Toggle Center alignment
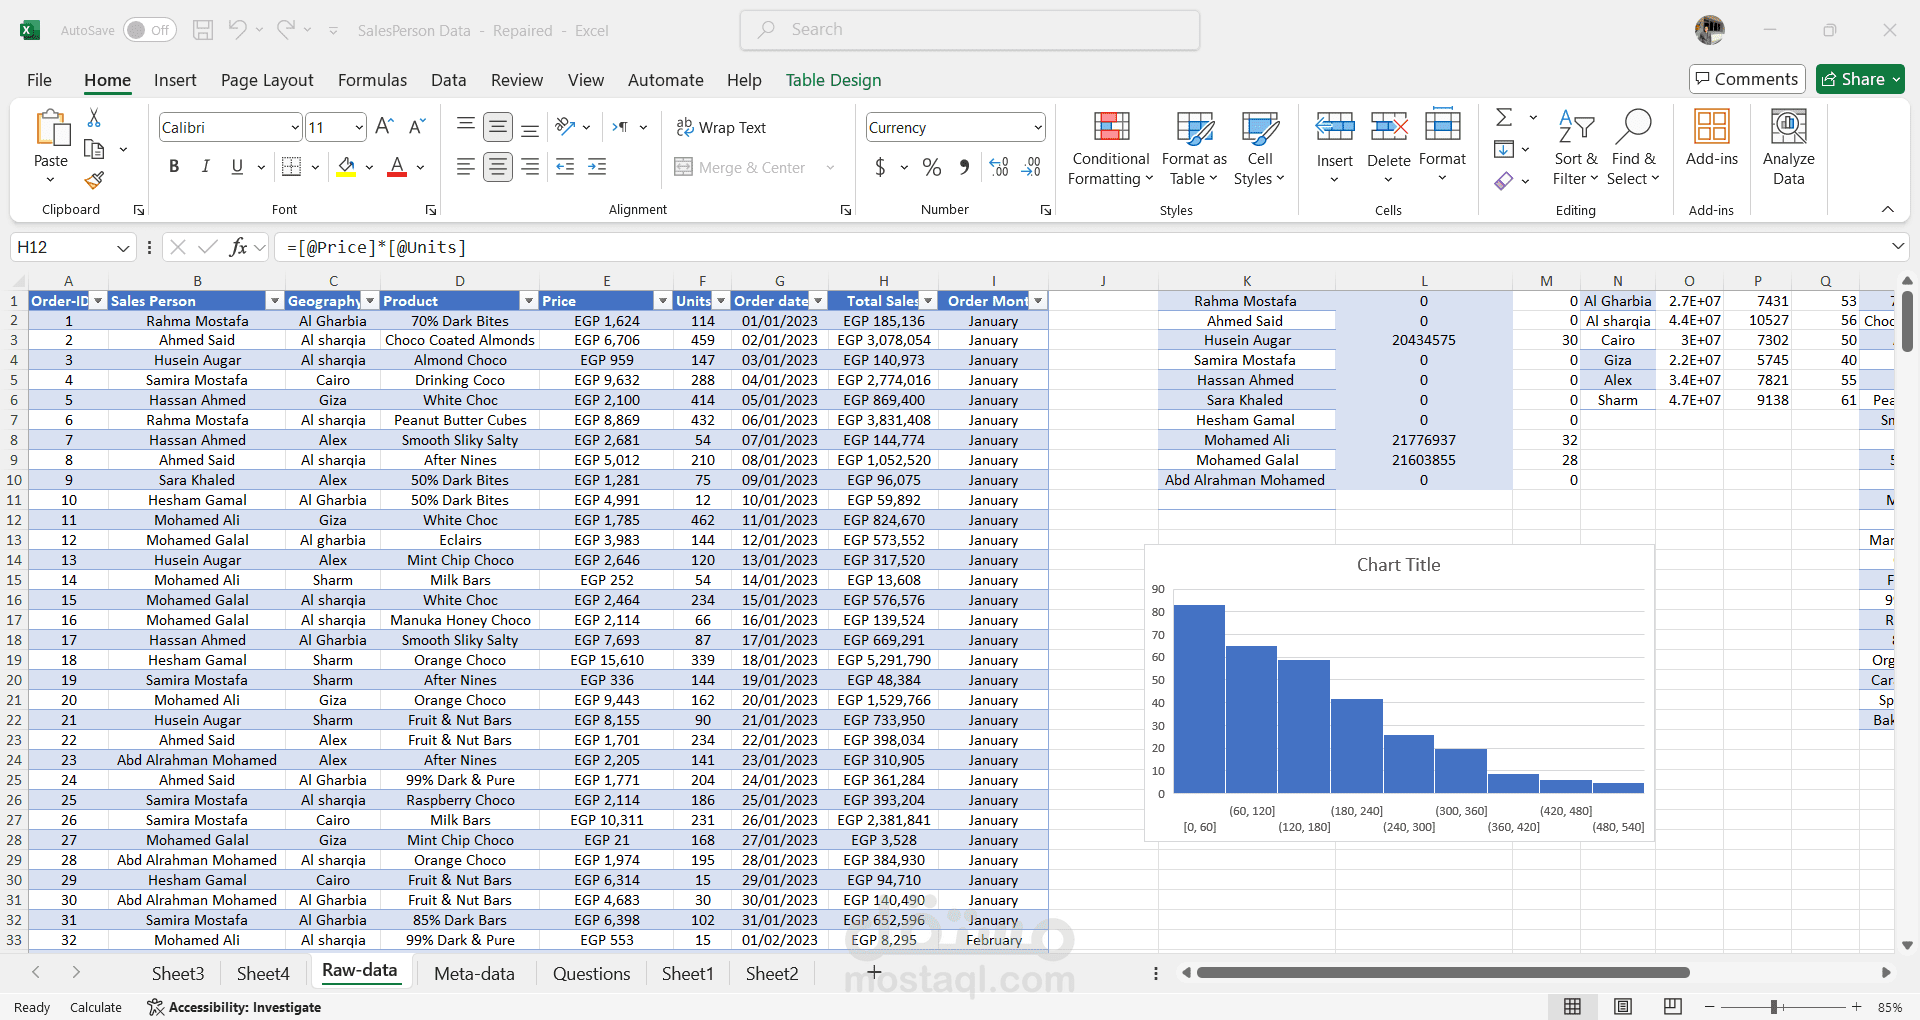1920x1020 pixels. (498, 167)
